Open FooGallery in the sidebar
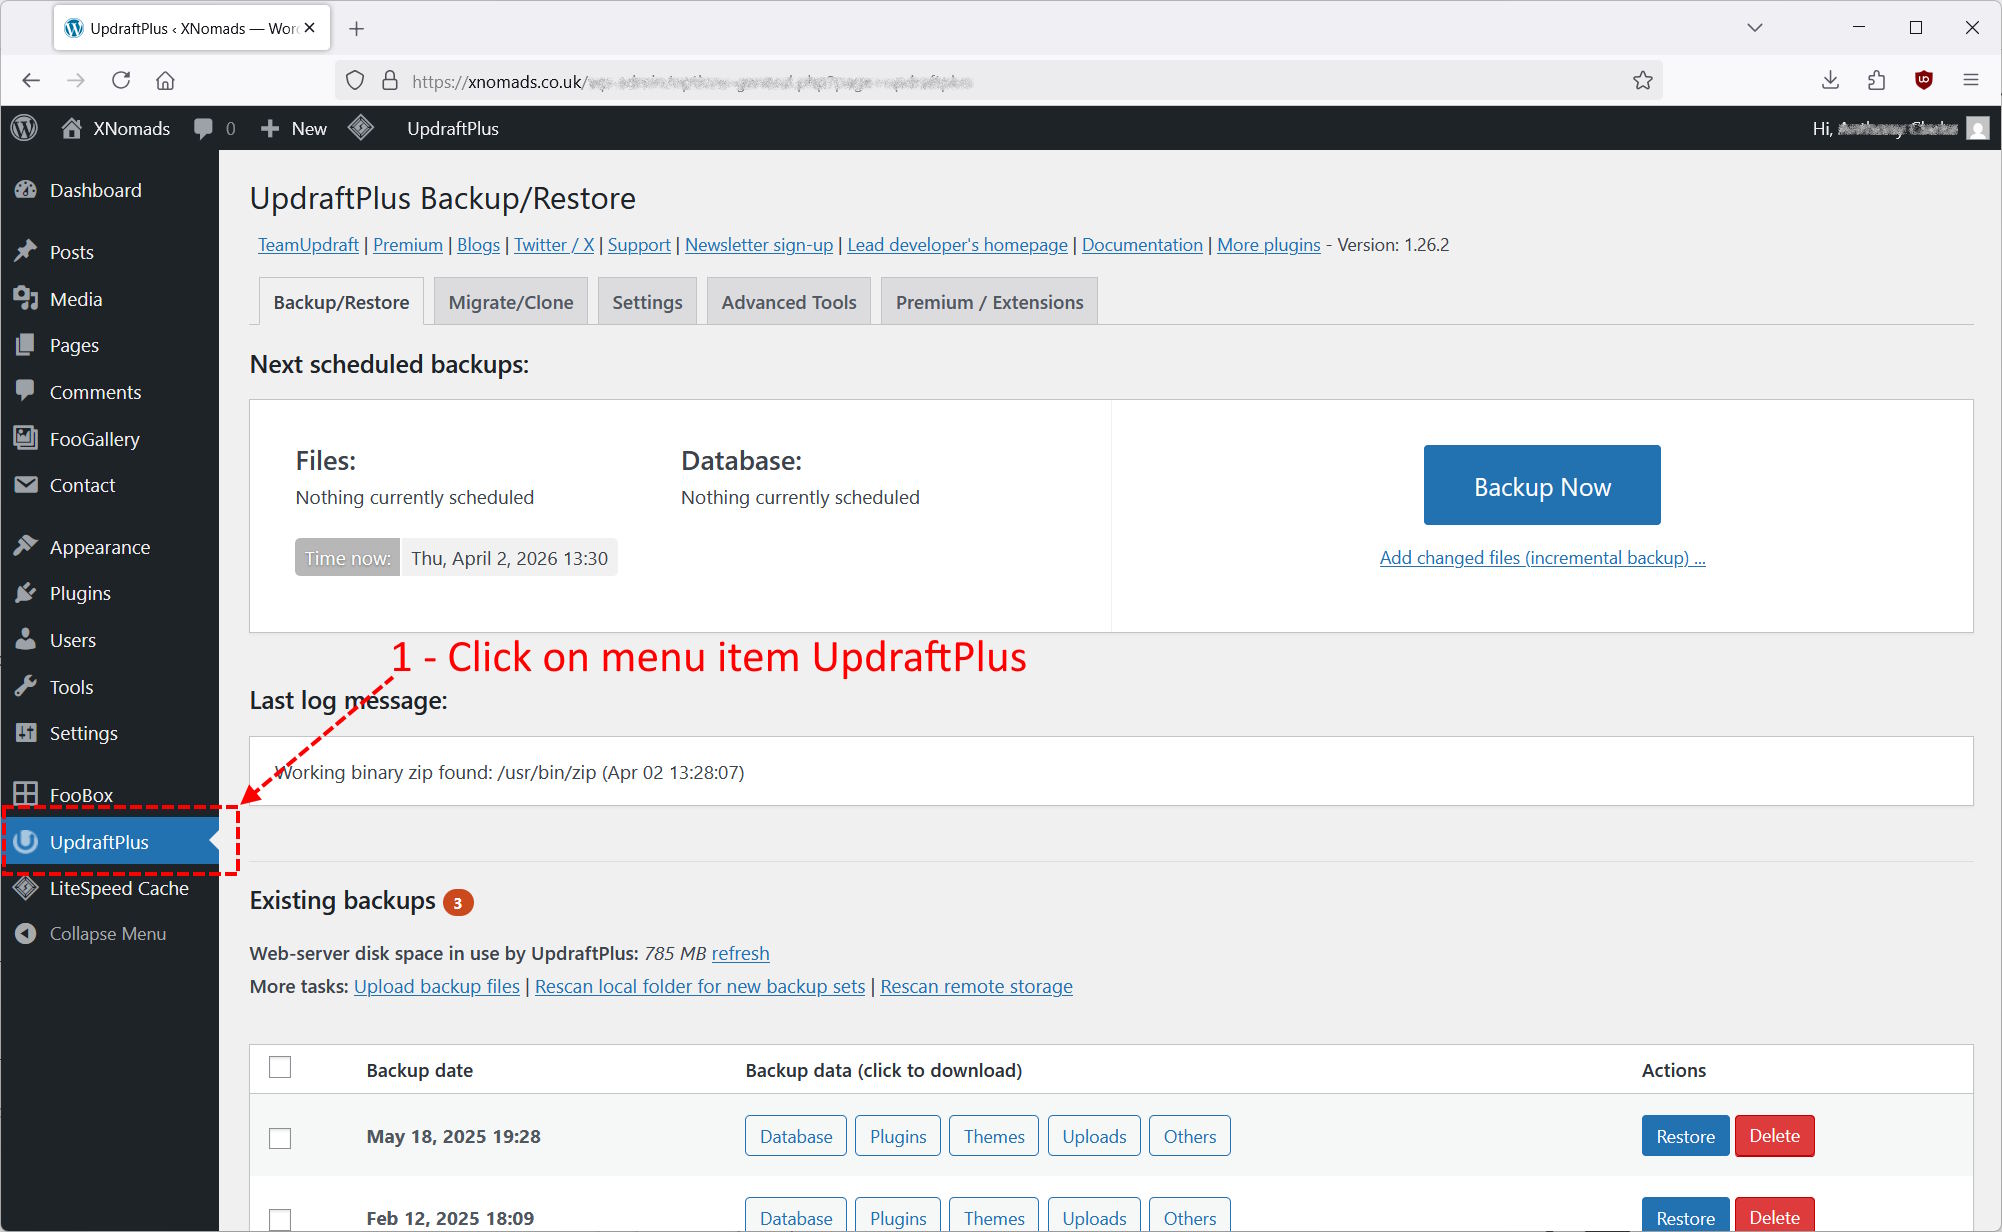The height and width of the screenshot is (1232, 2002). click(94, 439)
